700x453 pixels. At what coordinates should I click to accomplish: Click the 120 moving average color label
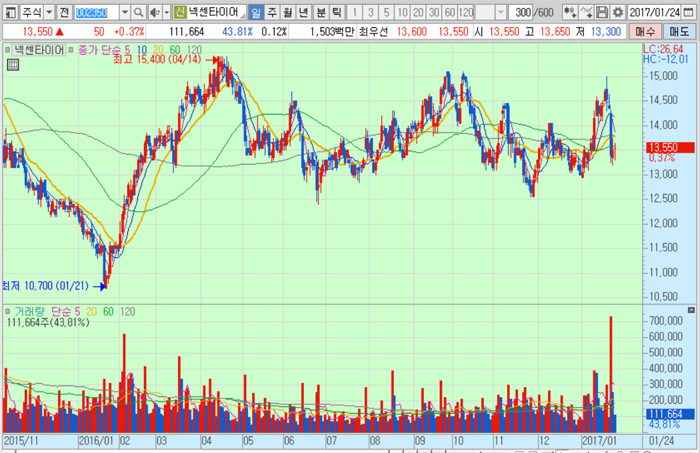193,49
